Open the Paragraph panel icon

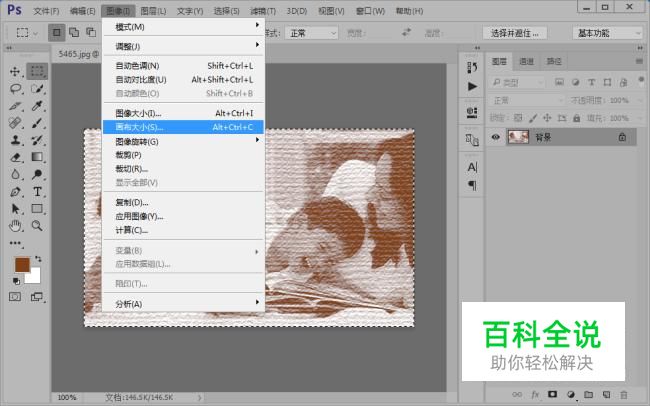coord(472,185)
